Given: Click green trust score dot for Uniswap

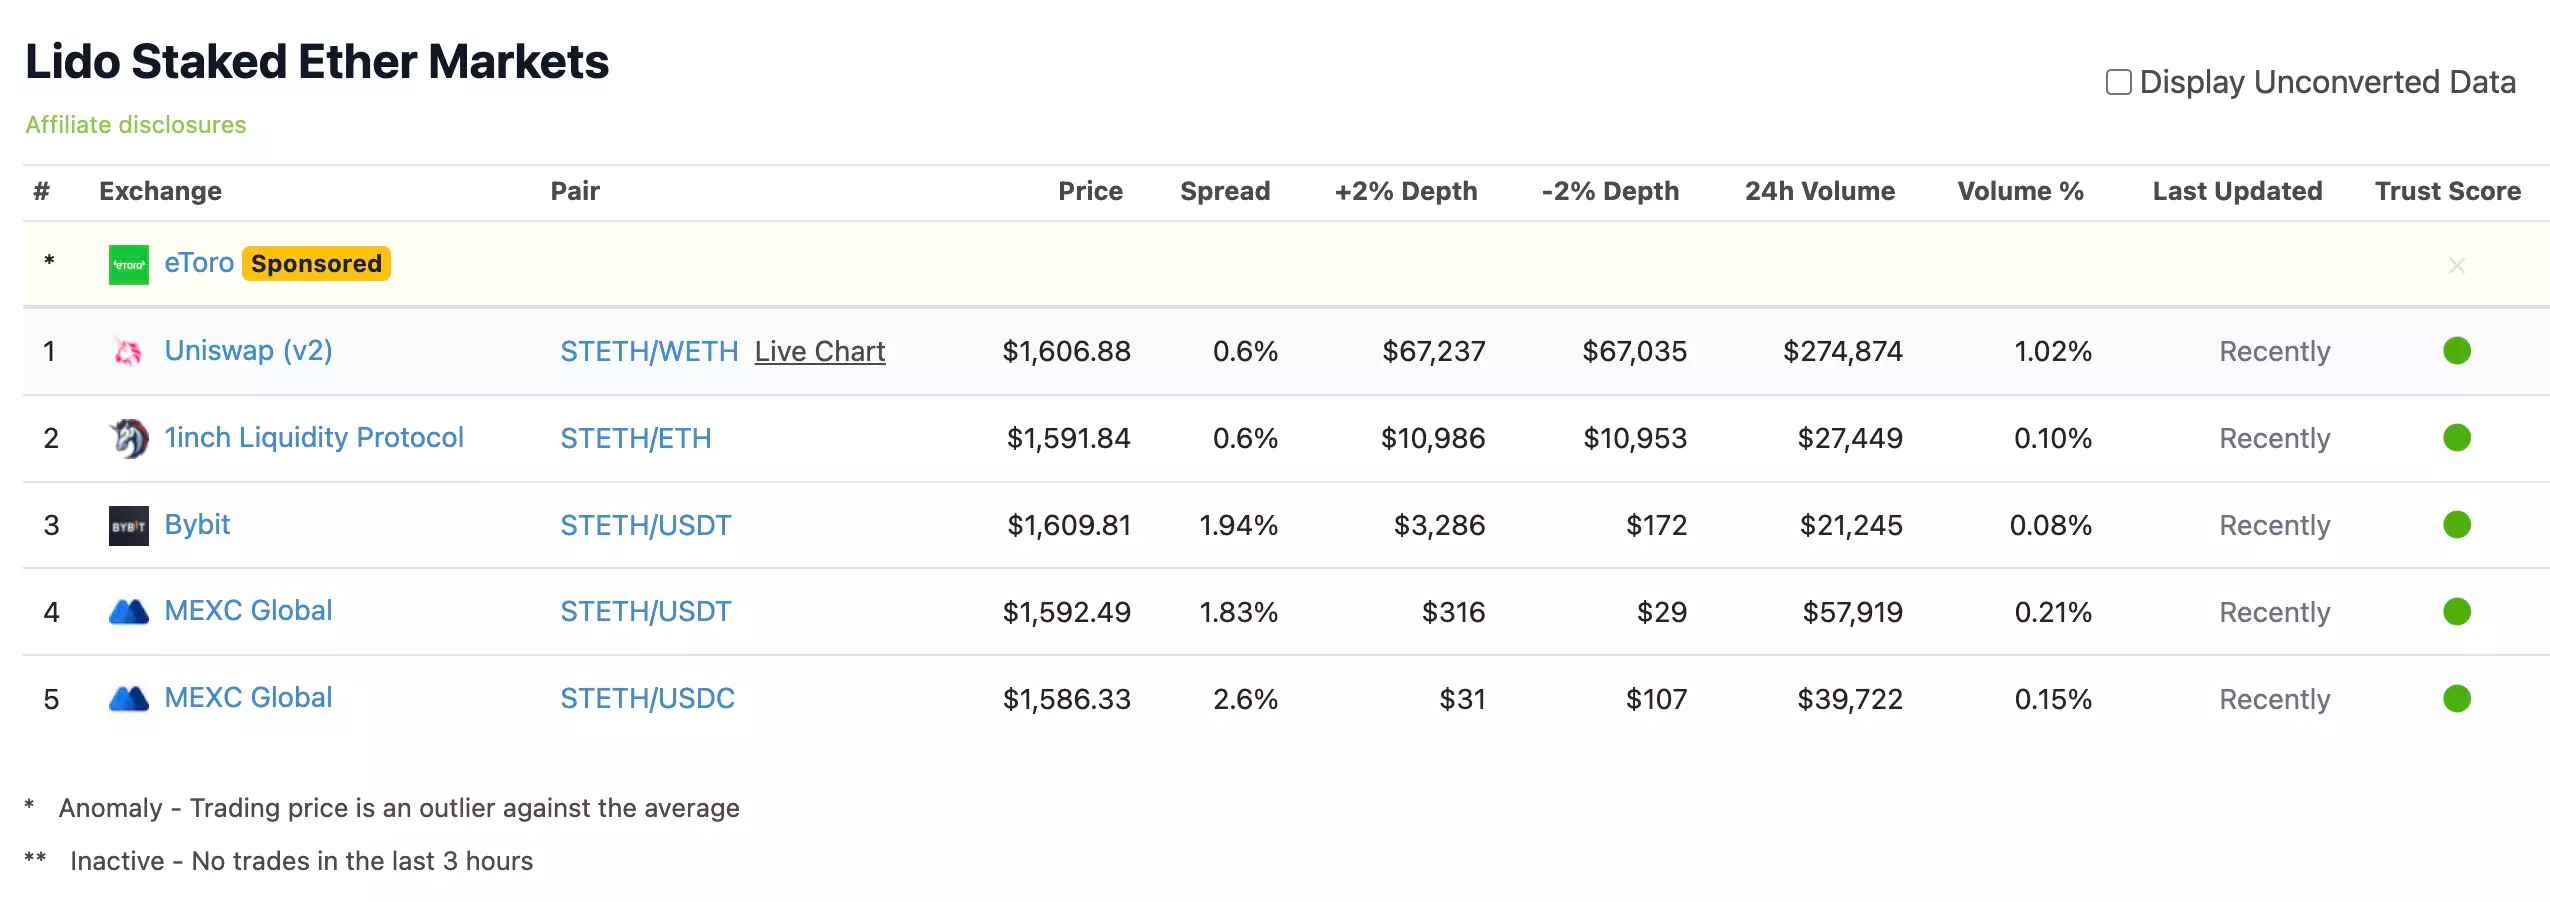Looking at the screenshot, I should tap(2456, 351).
